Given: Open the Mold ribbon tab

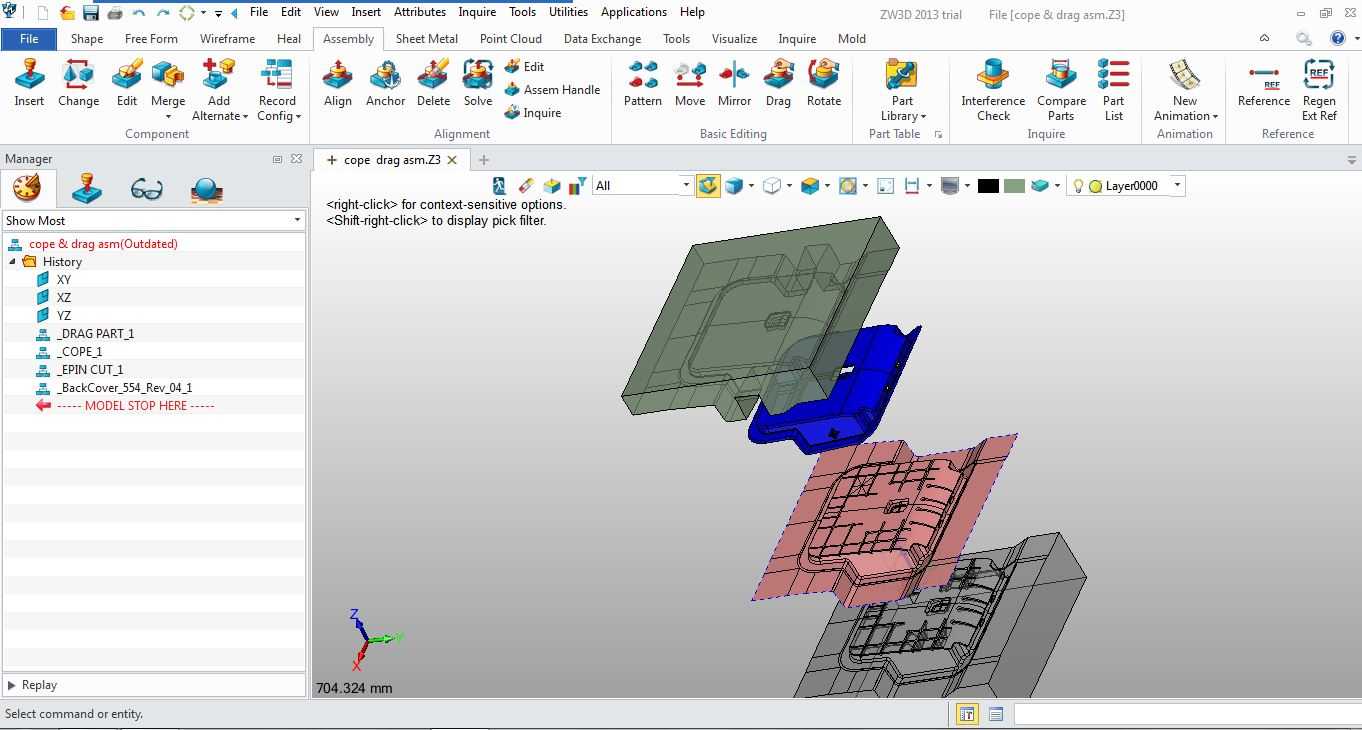Looking at the screenshot, I should coord(852,38).
